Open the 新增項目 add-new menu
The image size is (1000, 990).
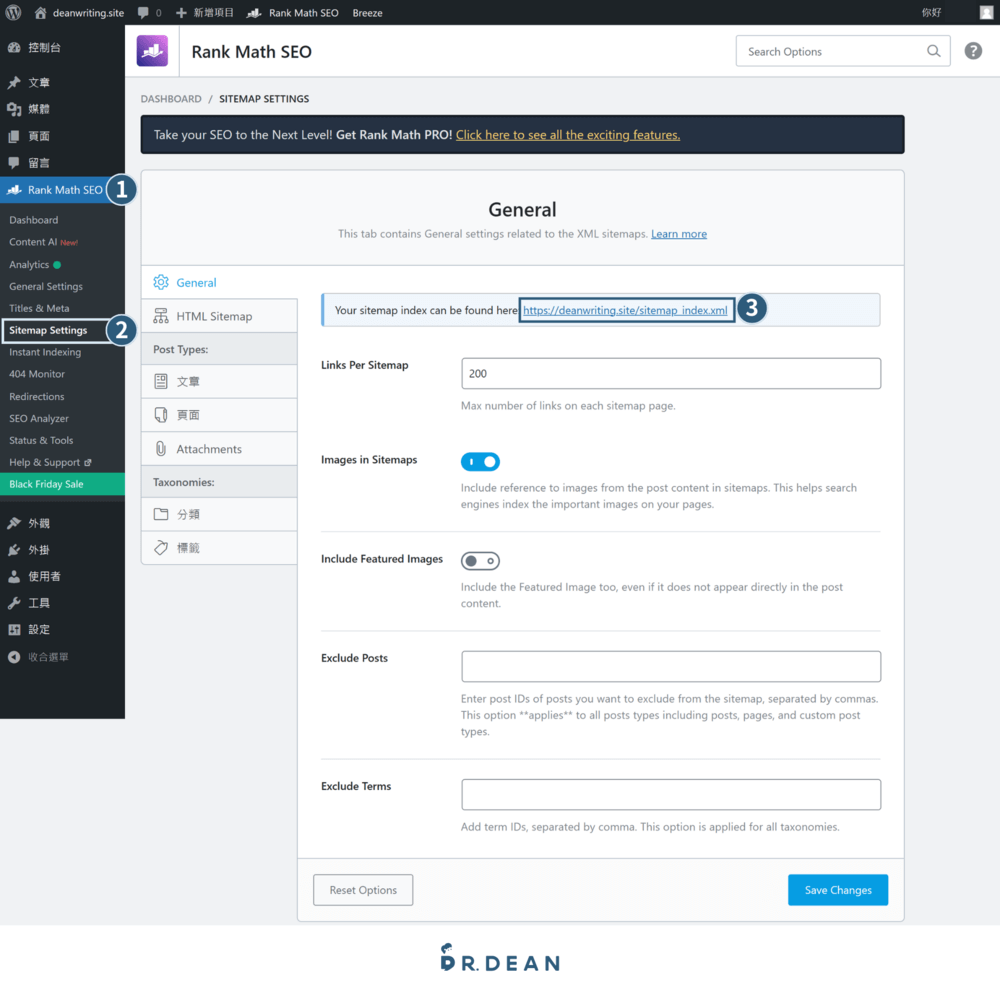[x=205, y=13]
